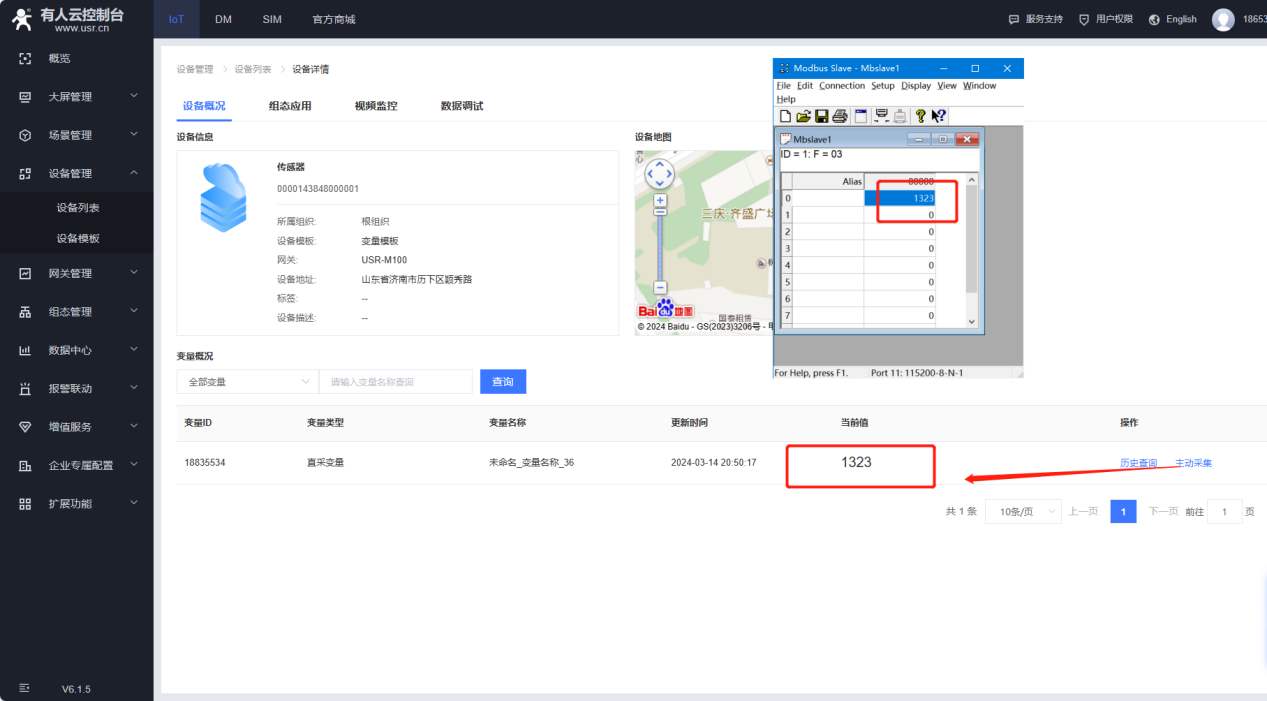Open the Setup menu in Modbus Slave
Screen dimensions: 1267x701
882,86
